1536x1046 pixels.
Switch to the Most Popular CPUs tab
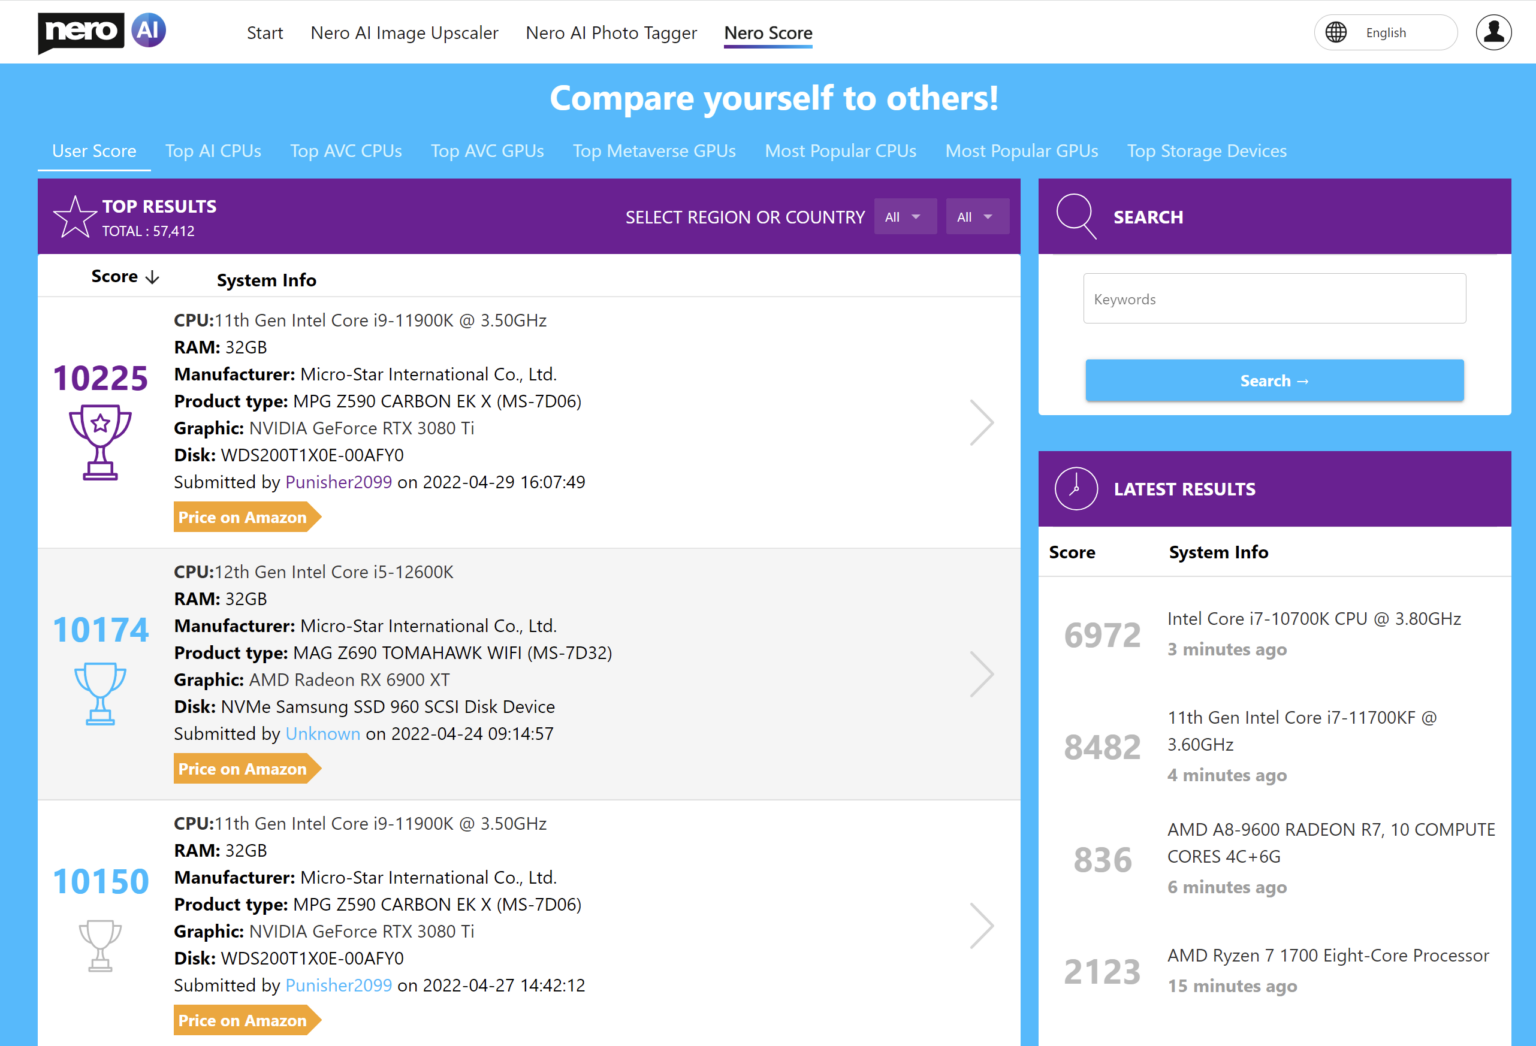point(840,151)
